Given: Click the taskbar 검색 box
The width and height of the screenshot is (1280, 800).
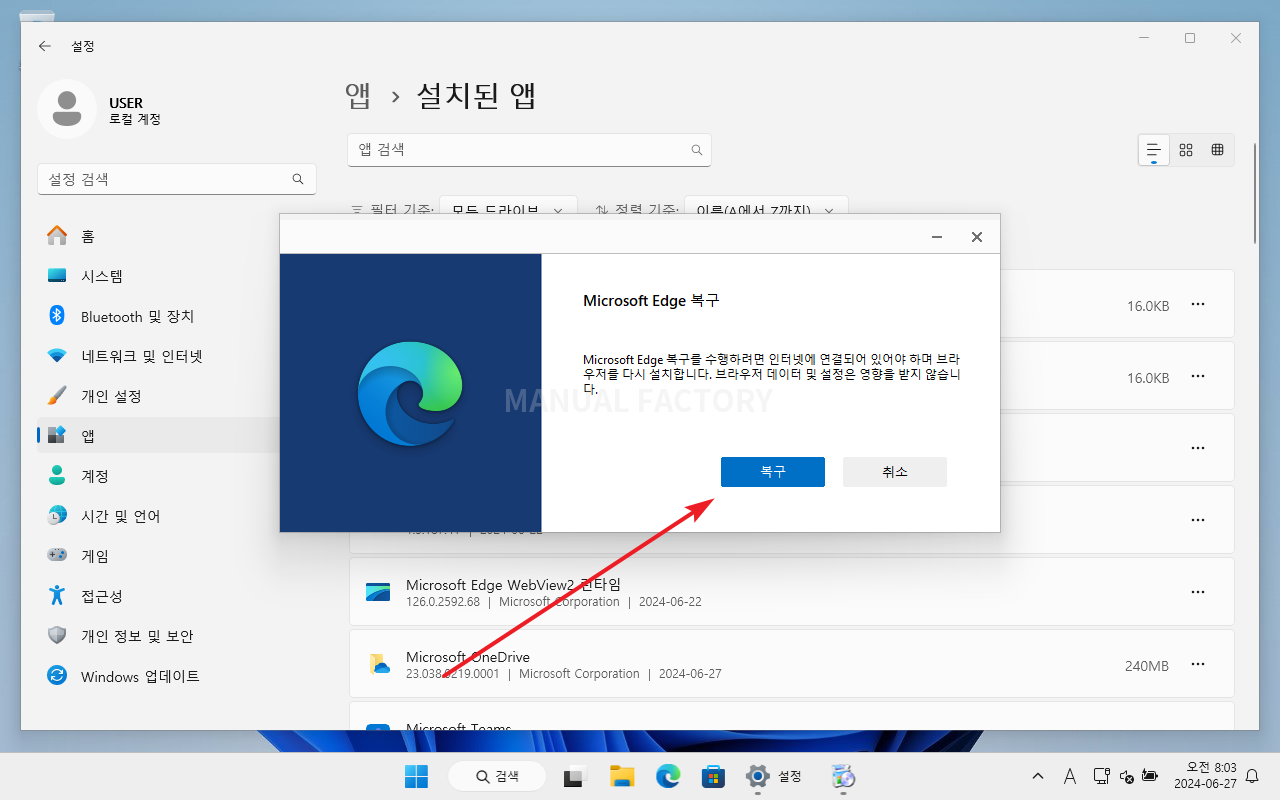Looking at the screenshot, I should (x=497, y=776).
